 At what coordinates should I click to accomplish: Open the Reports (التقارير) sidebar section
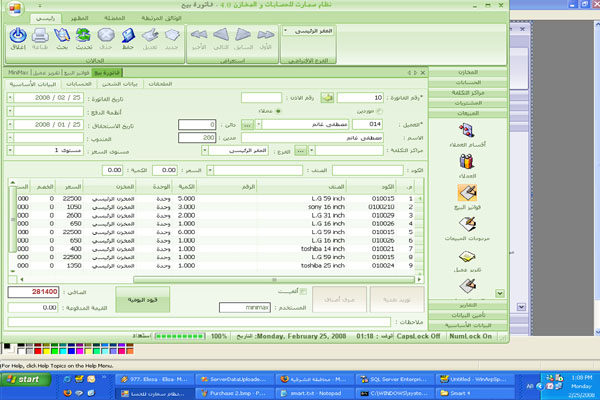[468, 305]
